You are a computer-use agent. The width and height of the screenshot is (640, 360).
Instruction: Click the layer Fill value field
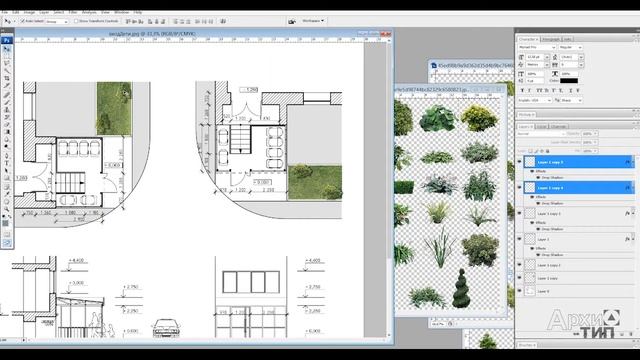(589, 151)
